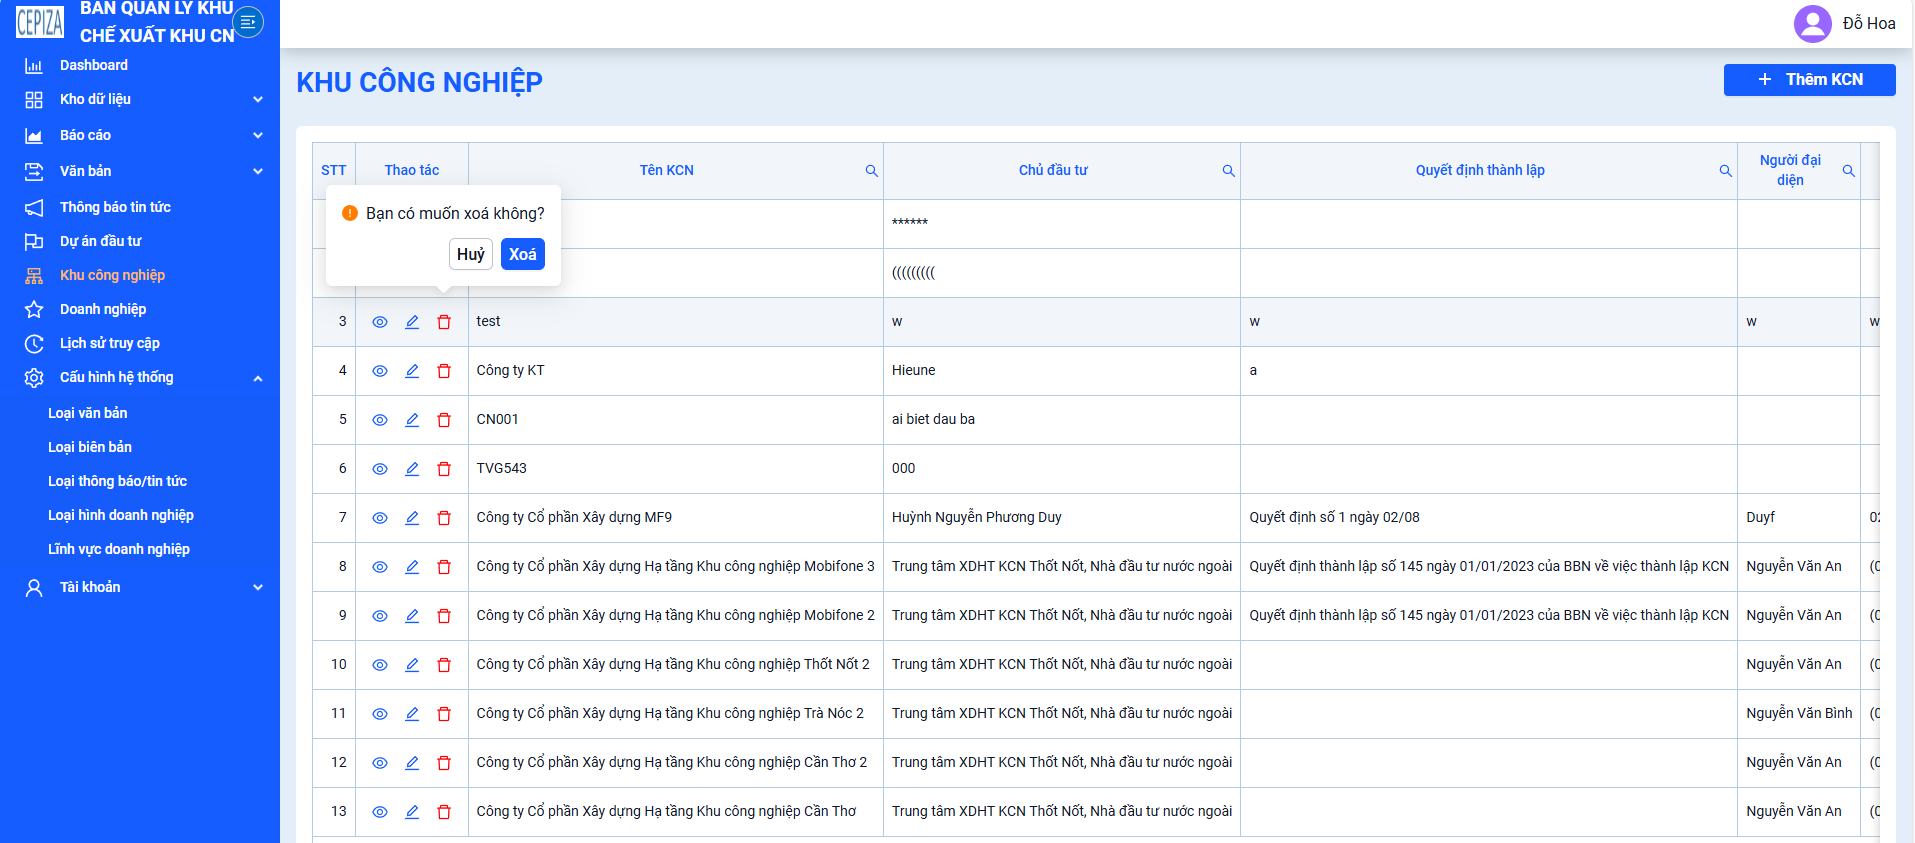Image resolution: width=1915 pixels, height=843 pixels.
Task: Click the Đỗ Hoa username
Action: tap(1868, 23)
